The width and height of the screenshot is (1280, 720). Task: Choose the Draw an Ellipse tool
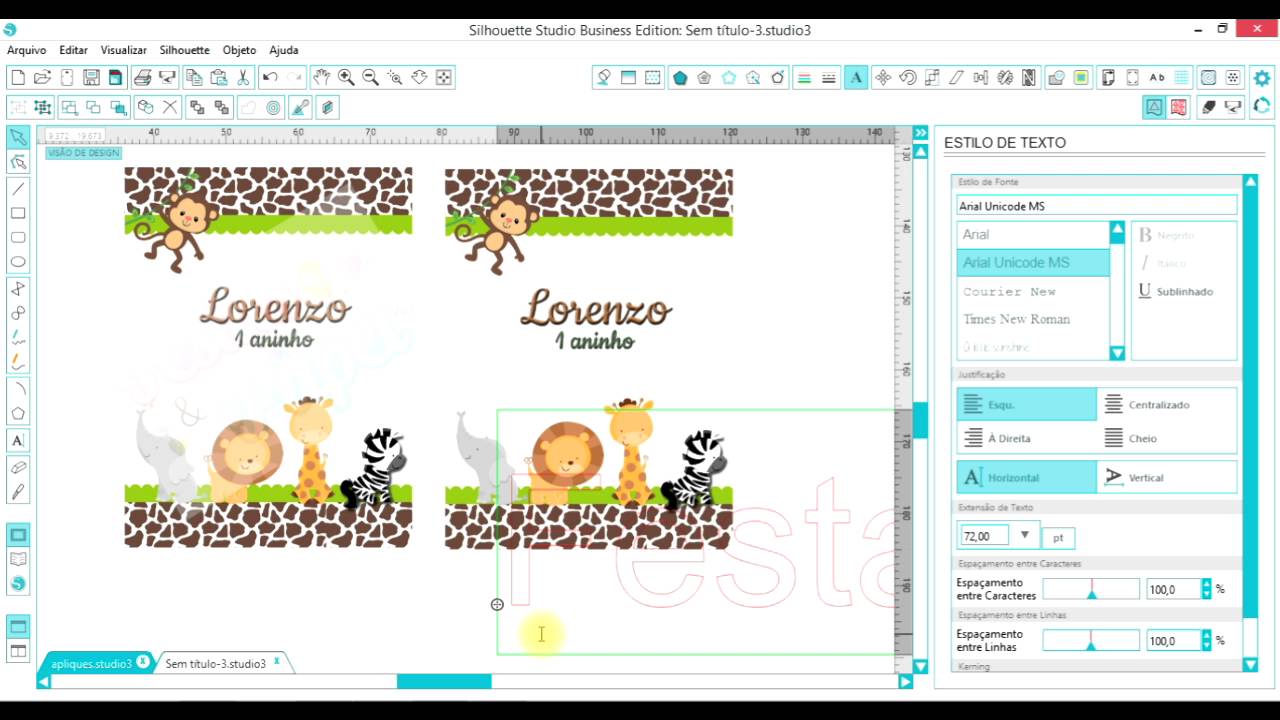tap(18, 262)
